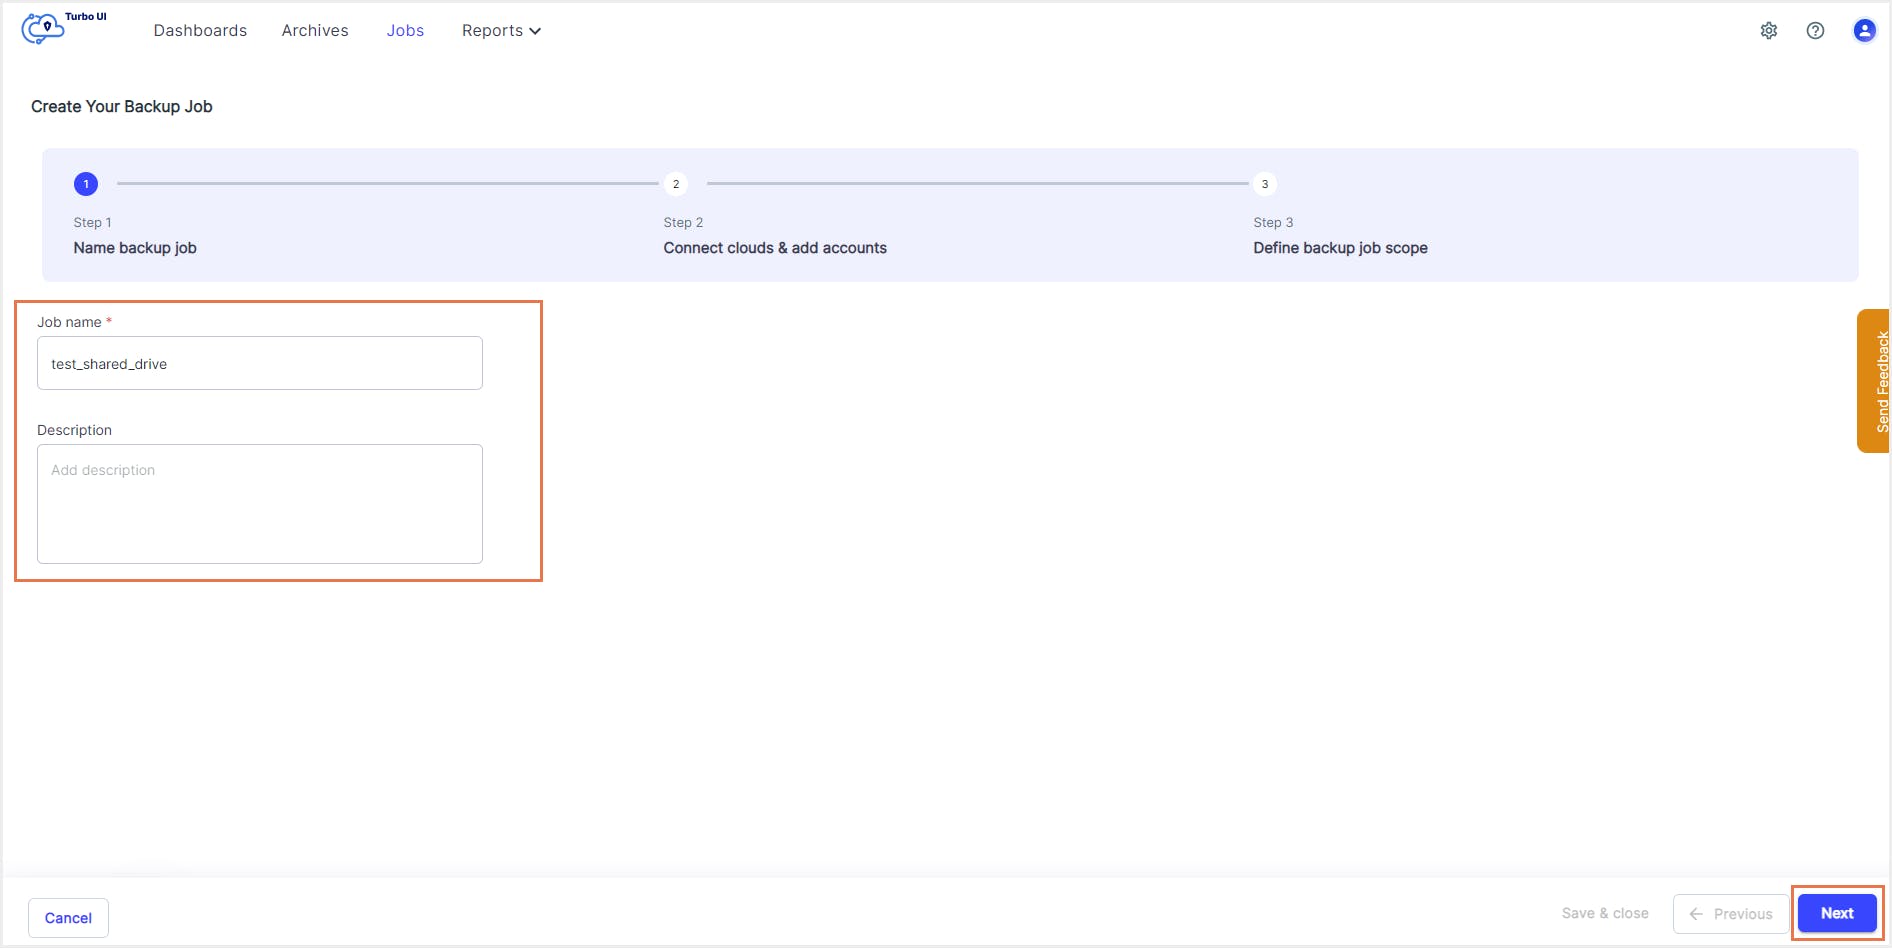Image resolution: width=1892 pixels, height=949 pixels.
Task: Click the help question mark icon
Action: (1816, 30)
